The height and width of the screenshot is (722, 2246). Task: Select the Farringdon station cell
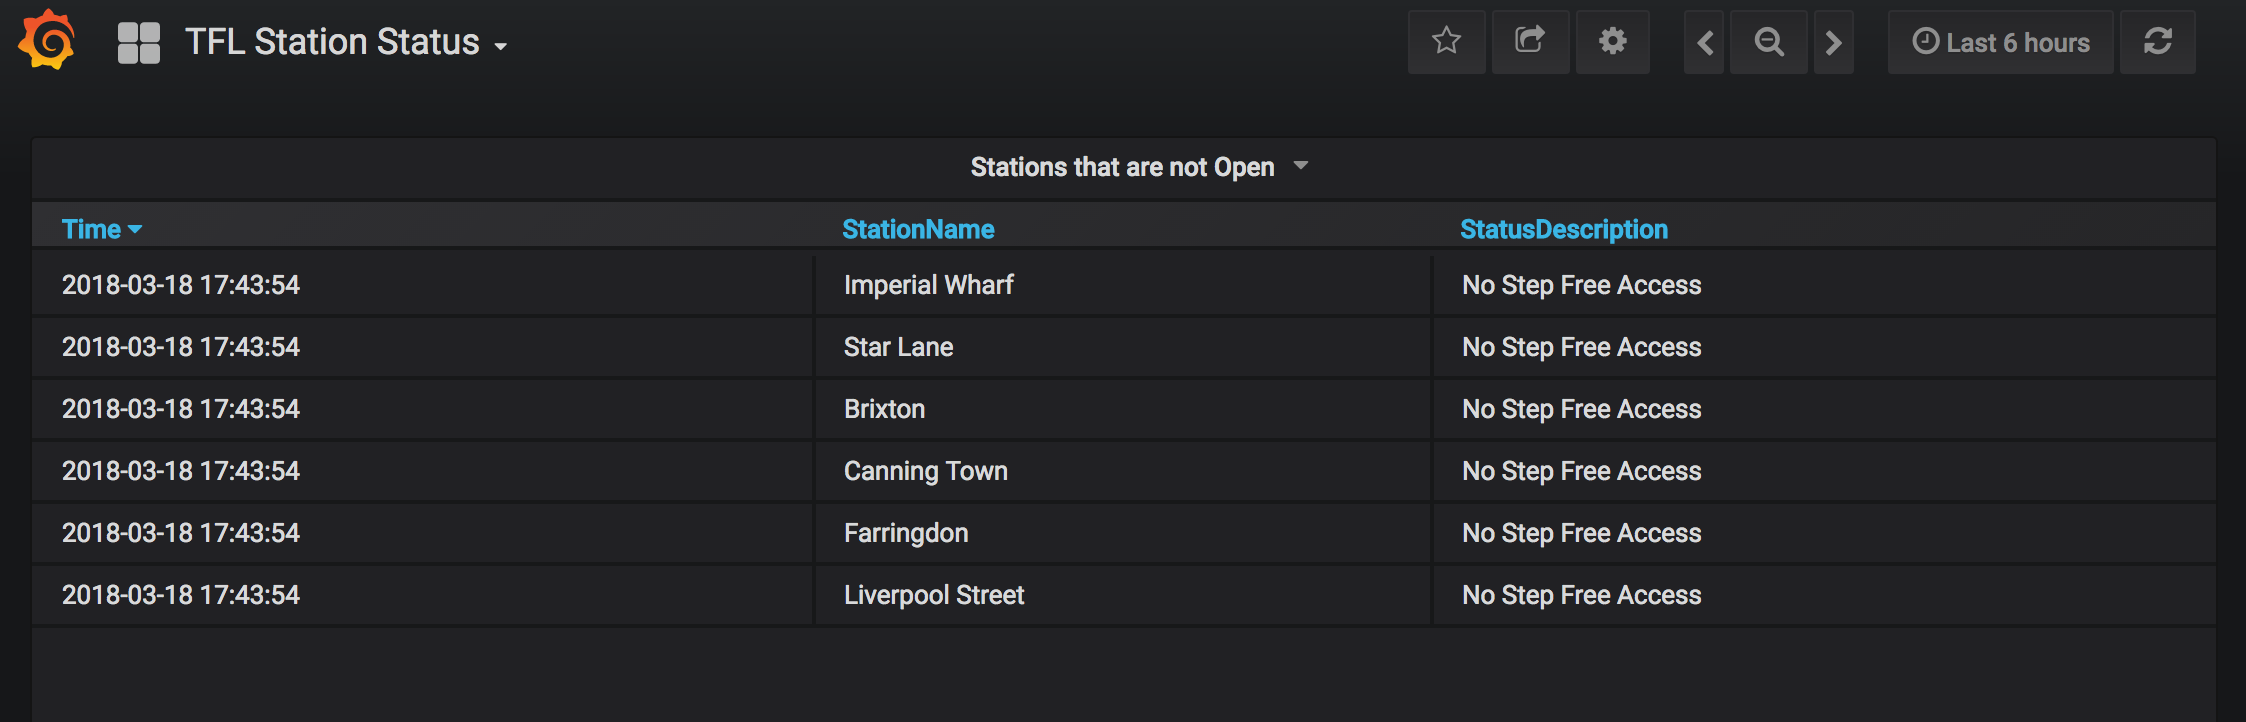(x=1123, y=533)
